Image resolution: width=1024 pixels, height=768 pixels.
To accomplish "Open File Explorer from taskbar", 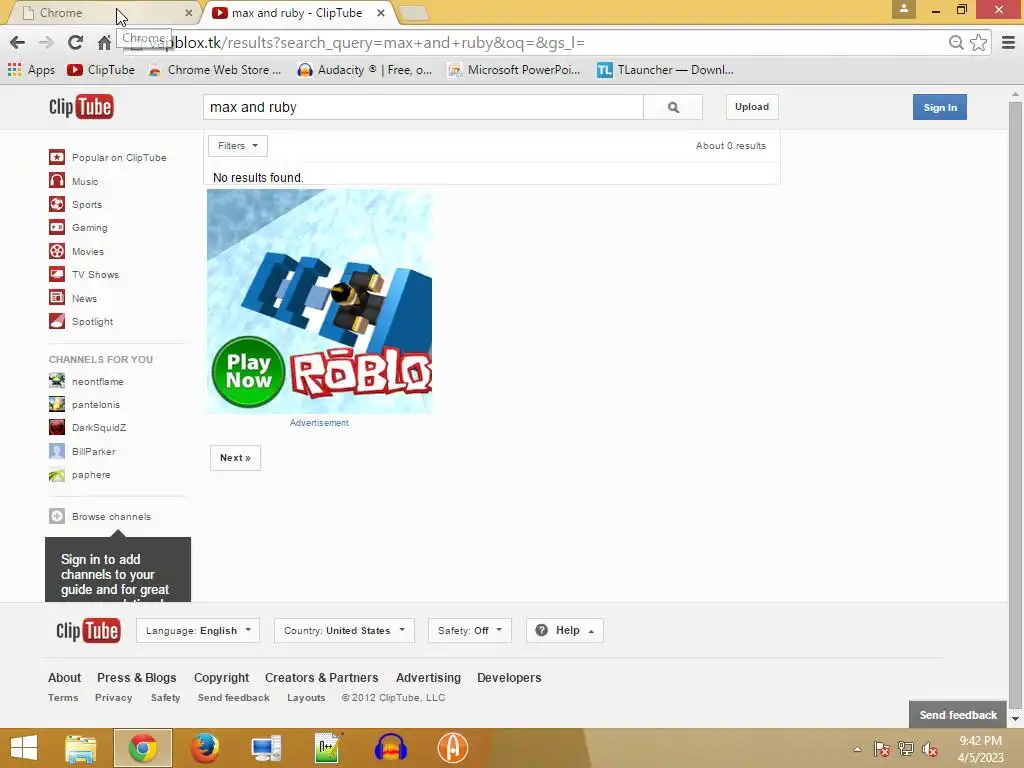I will click(x=80, y=748).
